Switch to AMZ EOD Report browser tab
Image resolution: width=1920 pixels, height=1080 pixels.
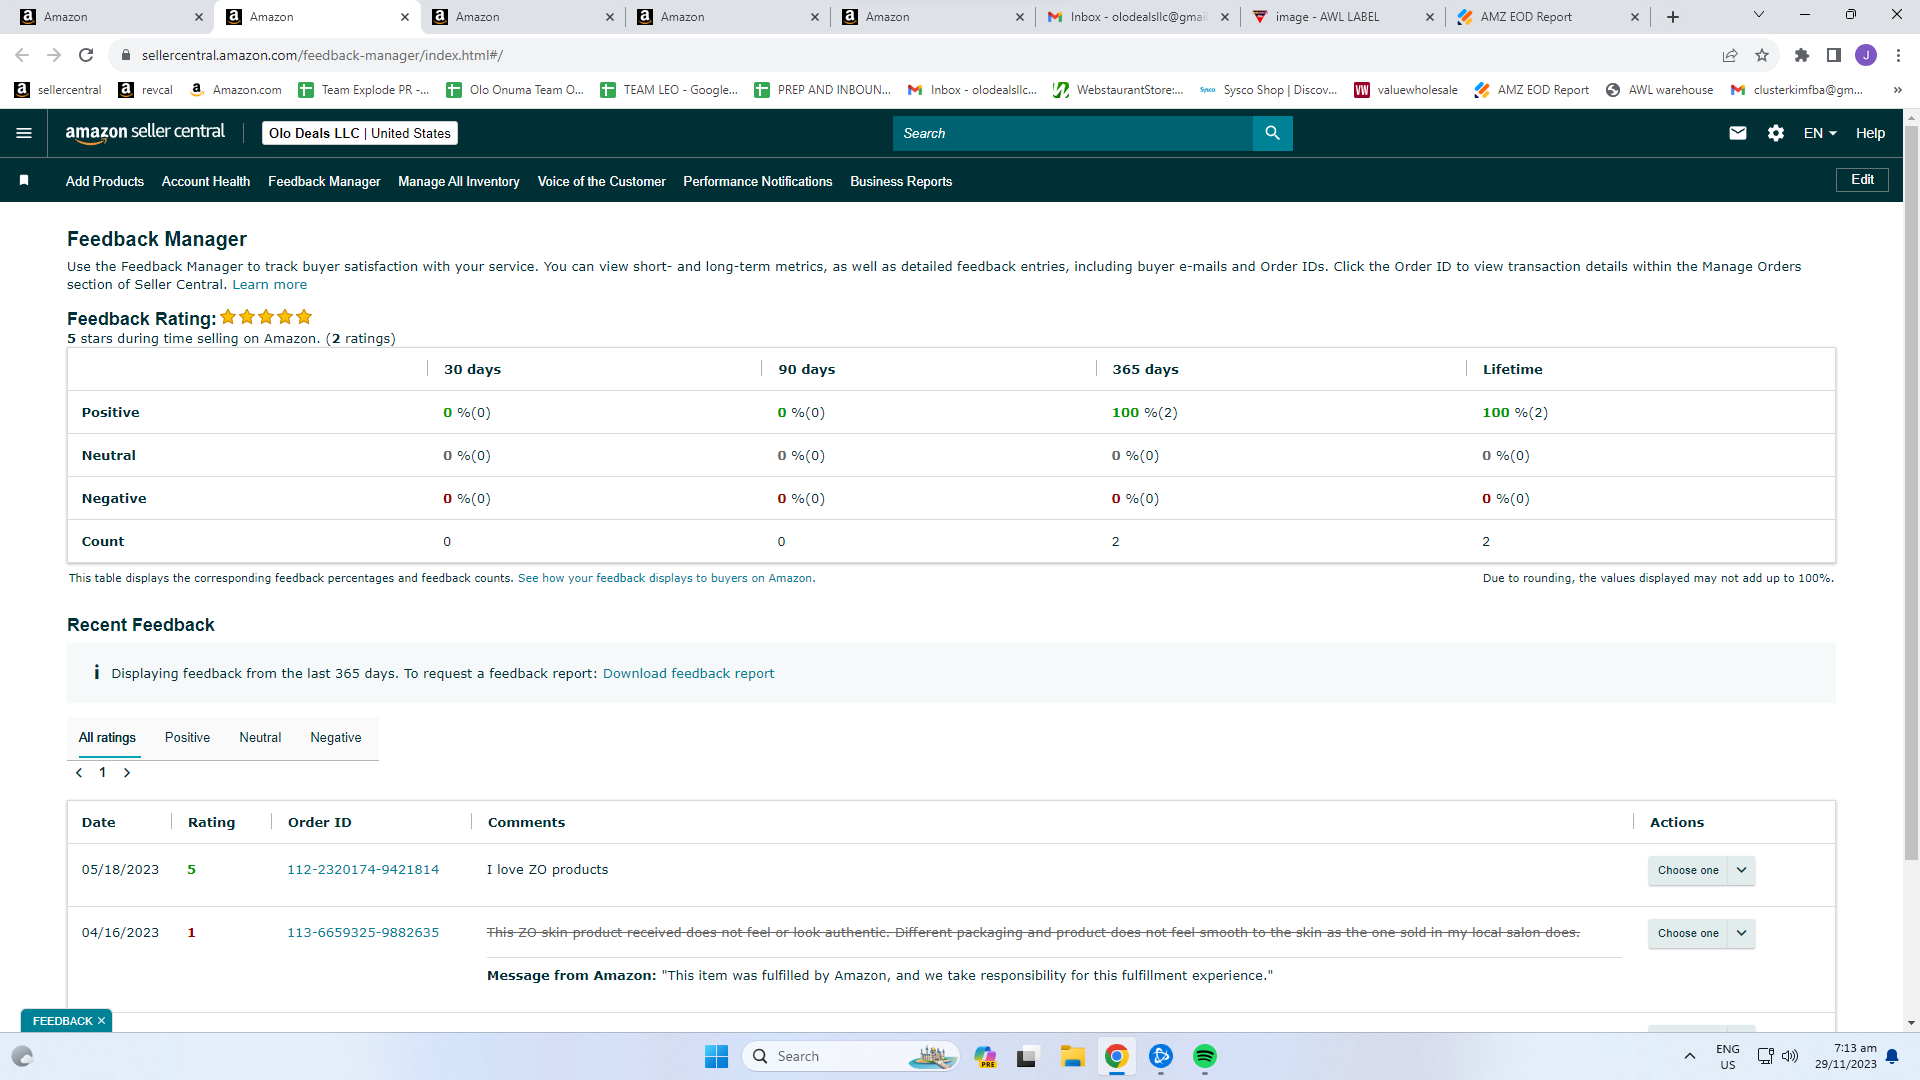[x=1546, y=17]
